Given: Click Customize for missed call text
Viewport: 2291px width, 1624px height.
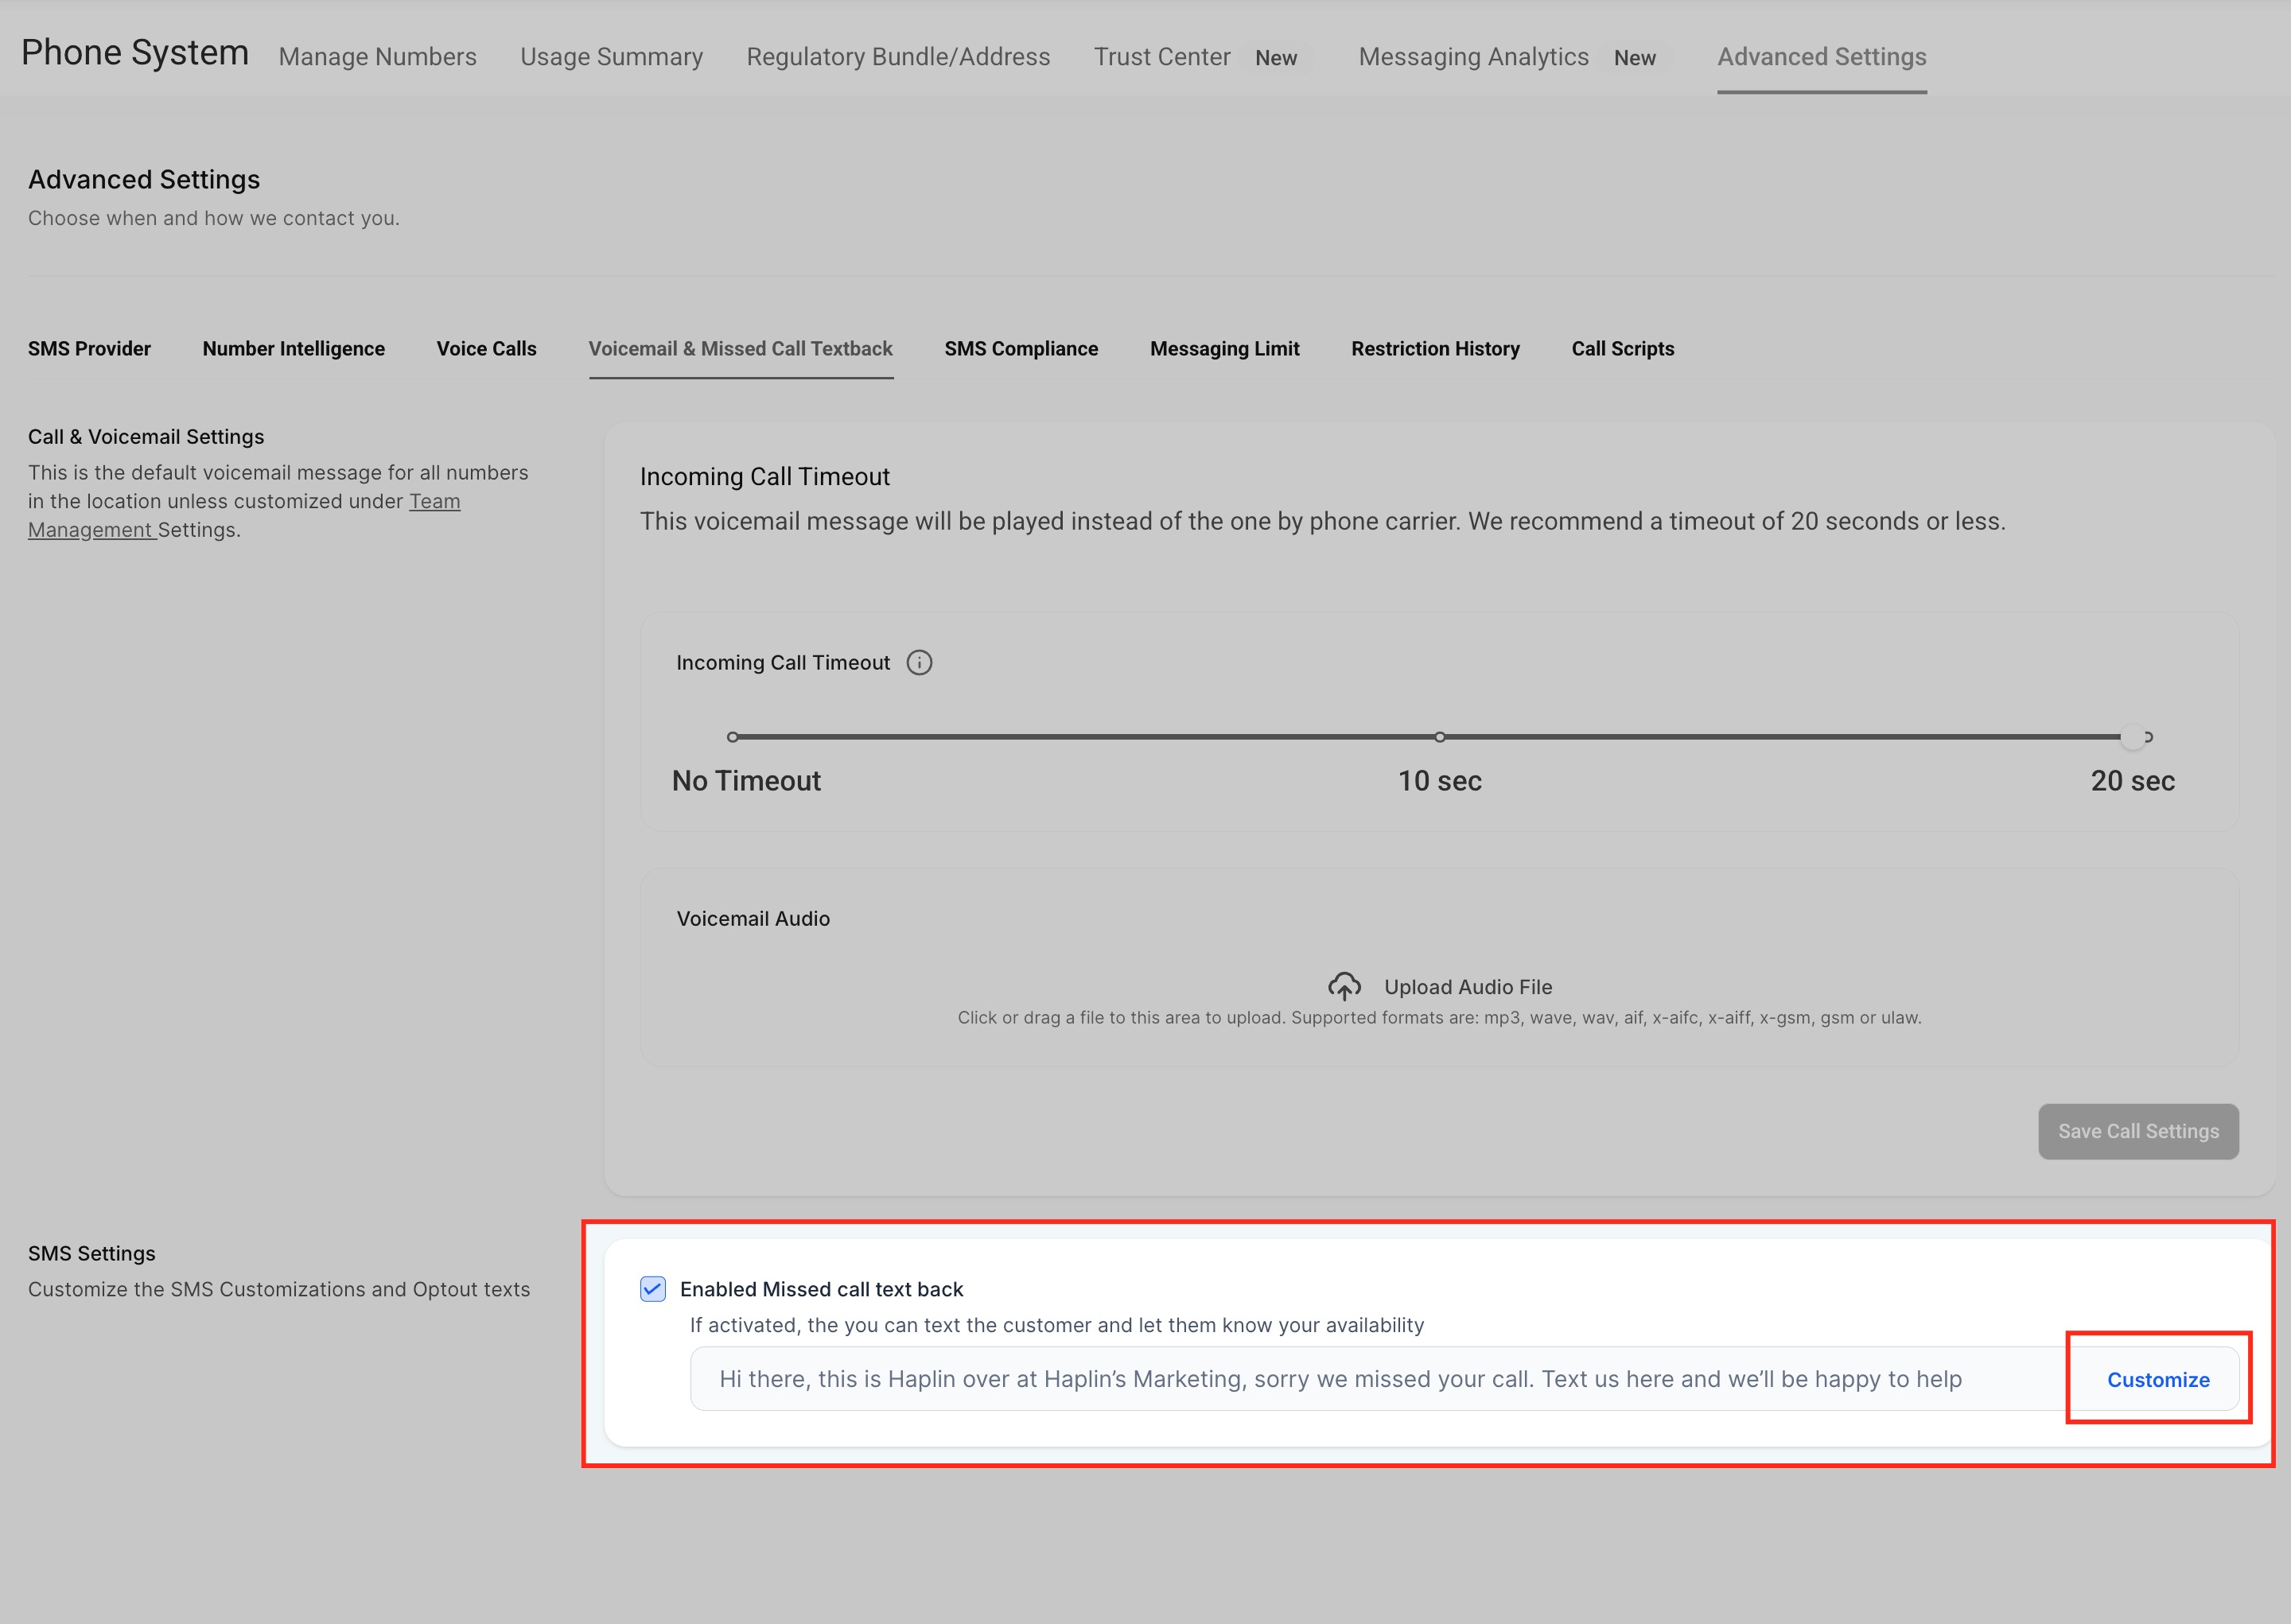Looking at the screenshot, I should tap(2158, 1379).
